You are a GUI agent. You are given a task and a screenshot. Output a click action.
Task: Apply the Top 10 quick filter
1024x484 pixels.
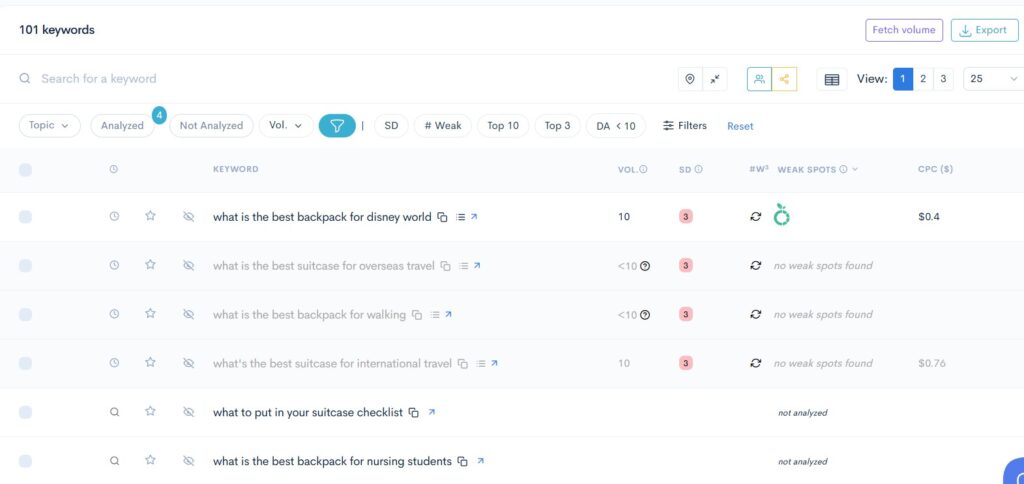tap(503, 126)
